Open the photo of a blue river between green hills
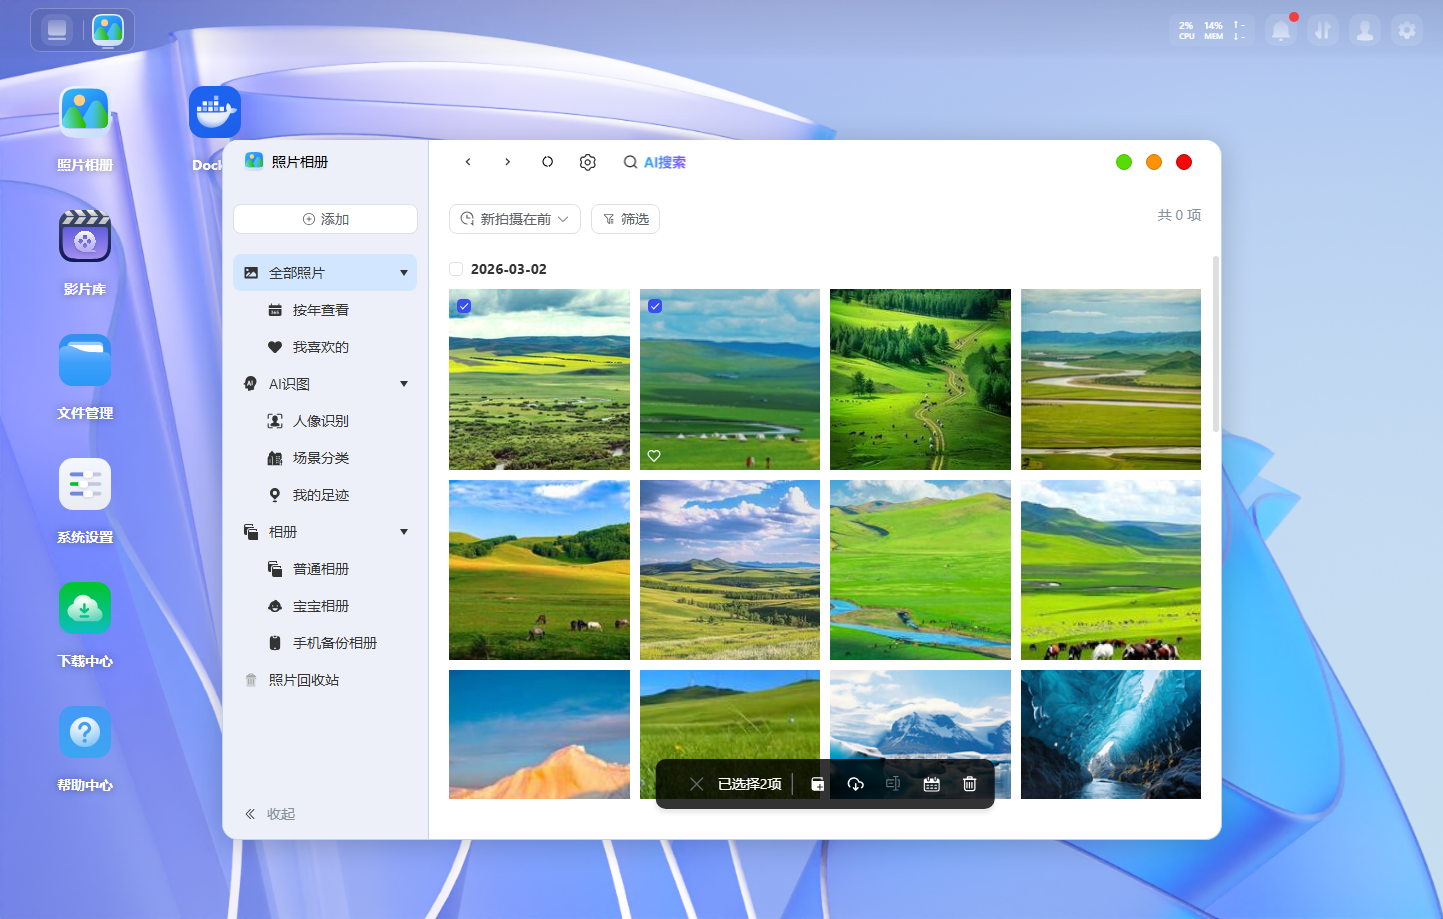 pos(920,570)
